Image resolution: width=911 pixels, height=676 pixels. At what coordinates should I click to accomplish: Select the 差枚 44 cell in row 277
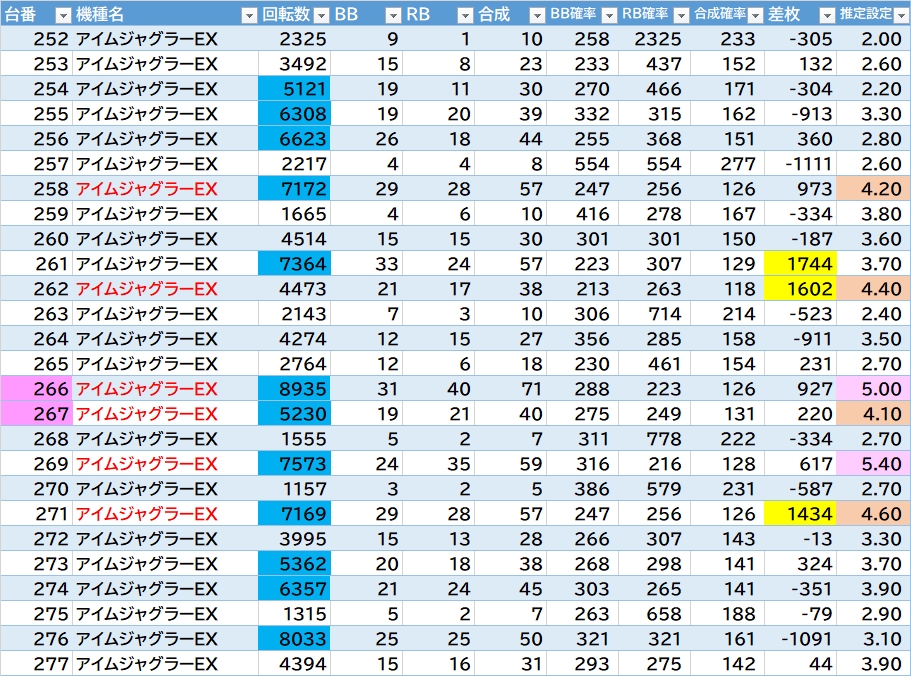(800, 663)
